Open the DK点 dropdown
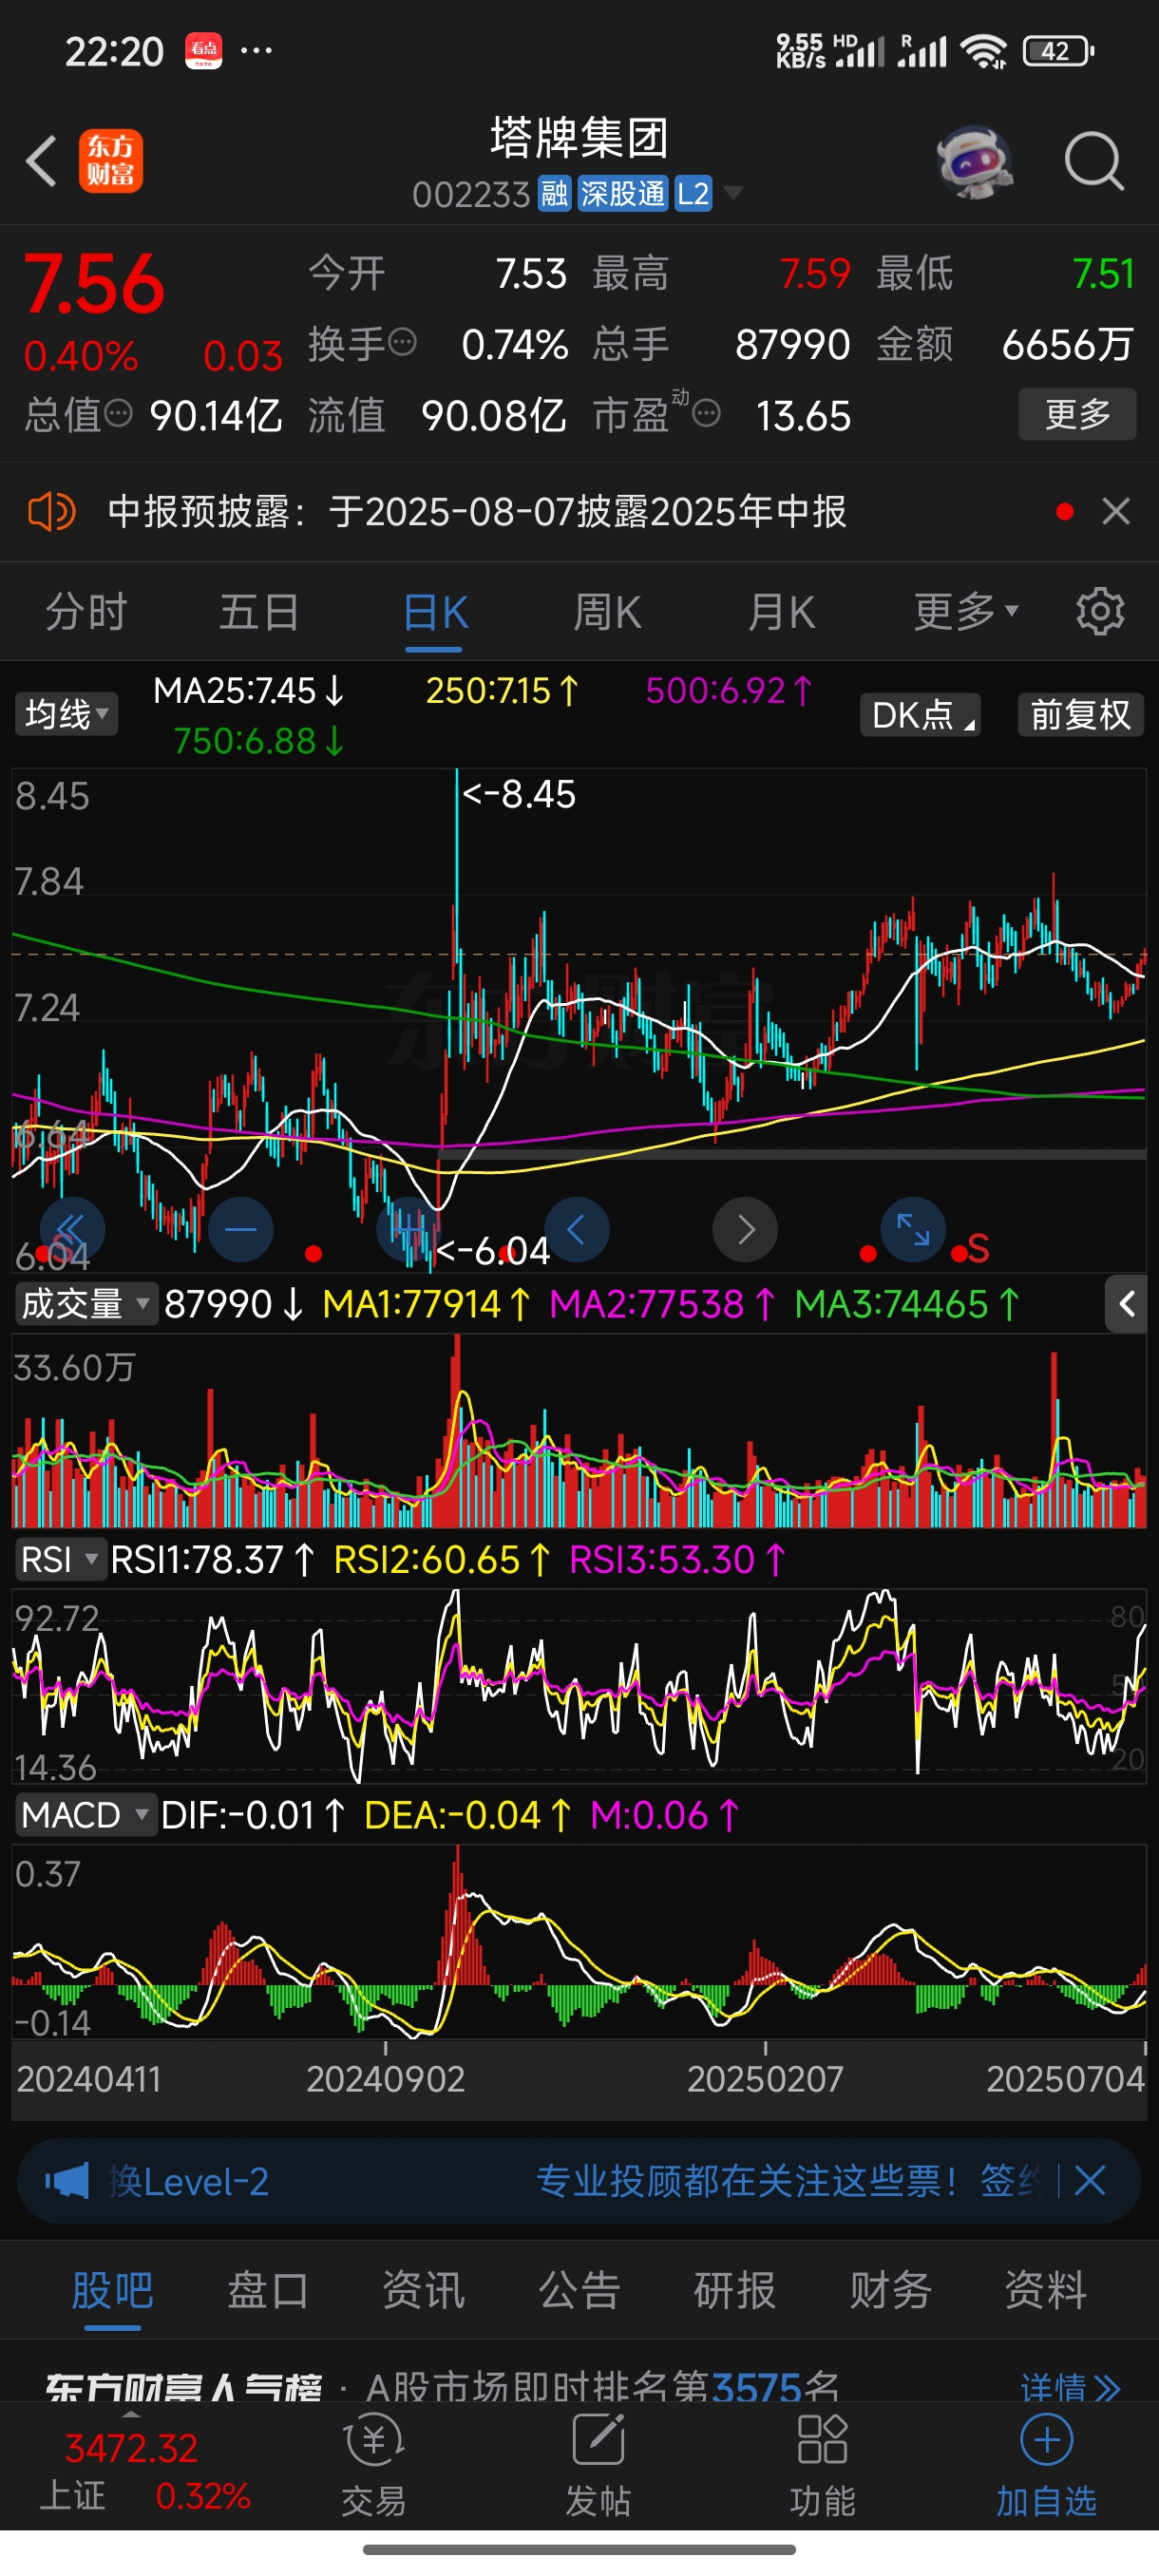 920,715
